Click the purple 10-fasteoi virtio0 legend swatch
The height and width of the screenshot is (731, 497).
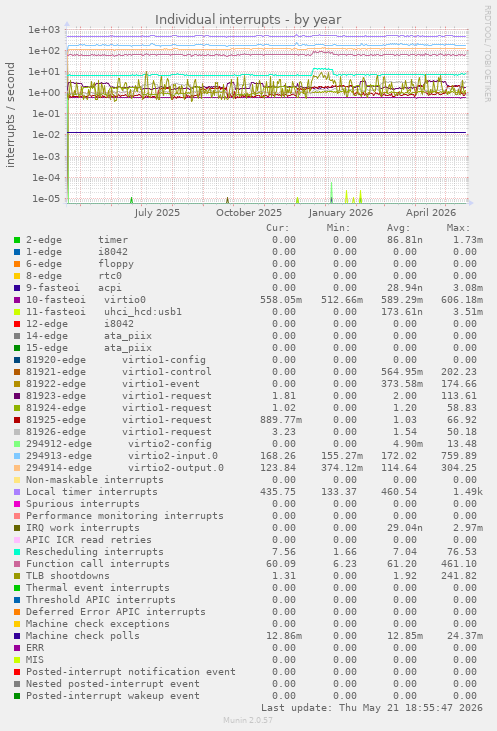point(17,300)
